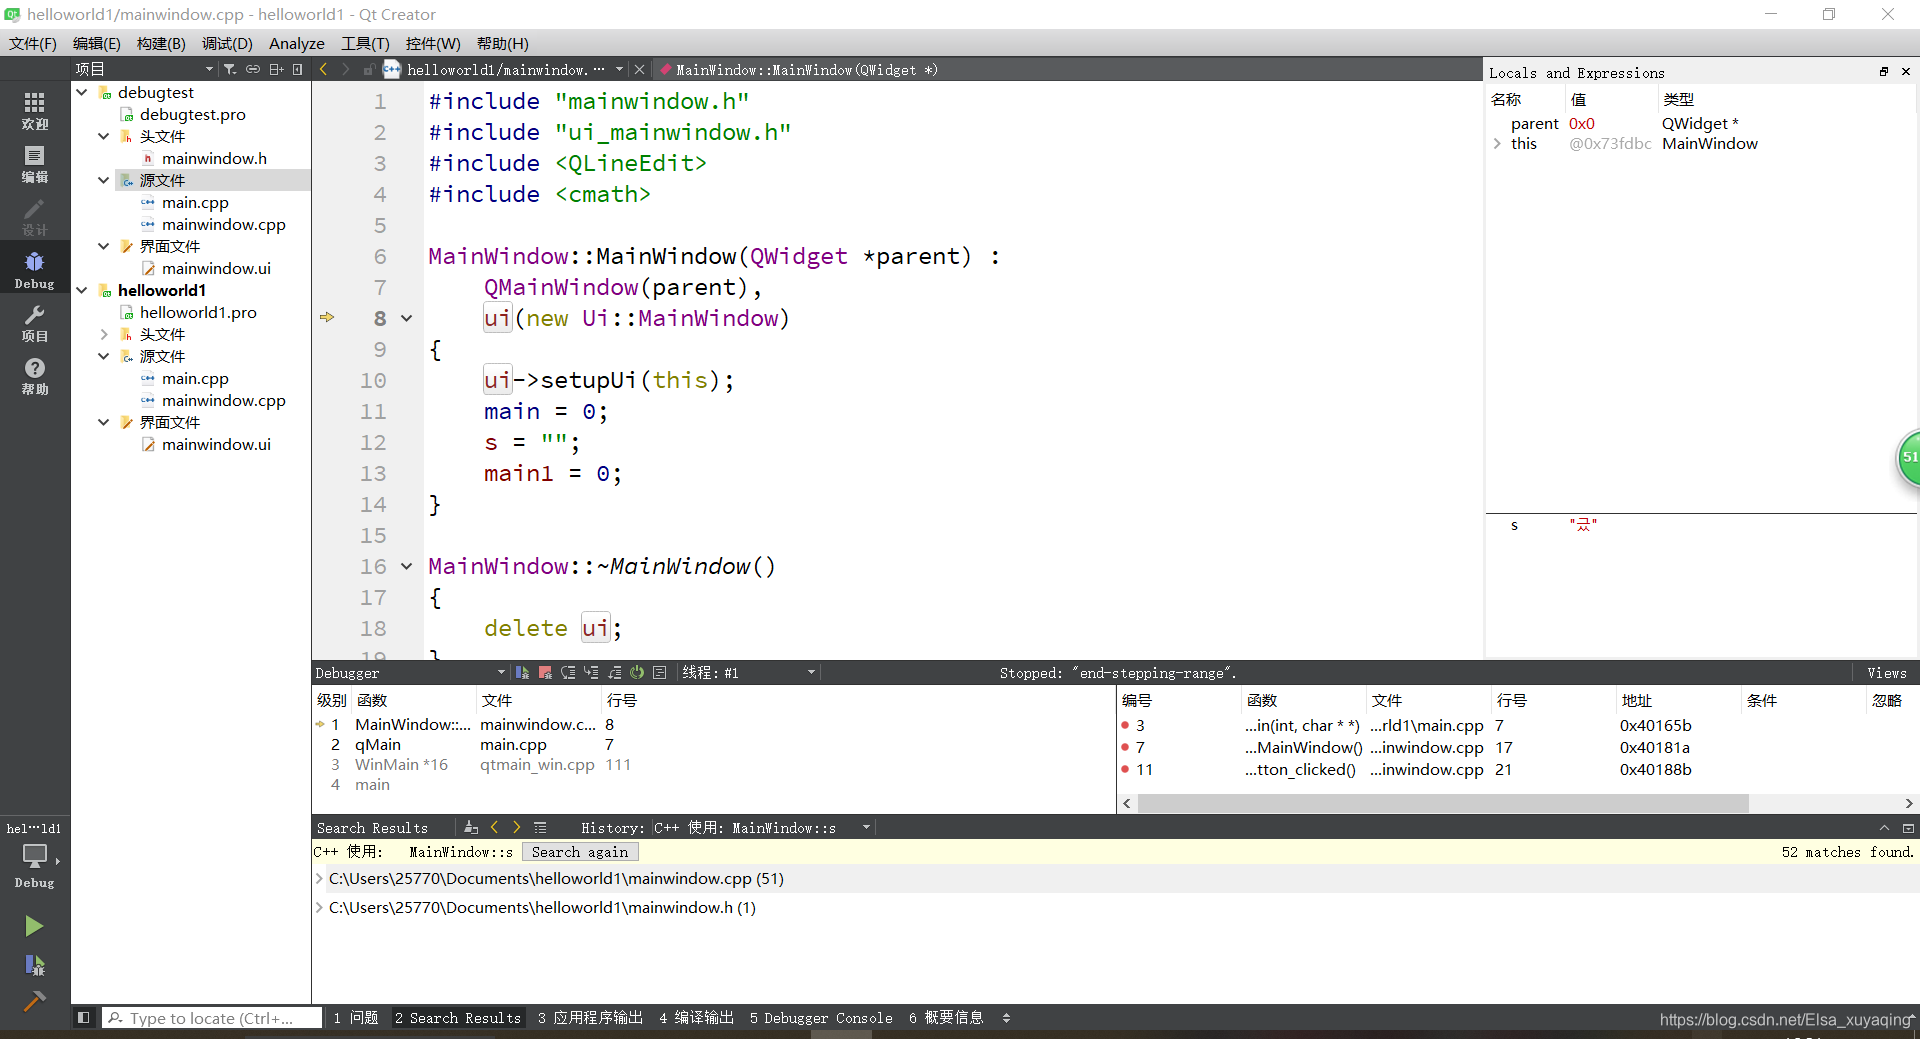1920x1039 pixels.
Task: Expand mainwindow.h (1) search result
Action: pyautogui.click(x=319, y=907)
